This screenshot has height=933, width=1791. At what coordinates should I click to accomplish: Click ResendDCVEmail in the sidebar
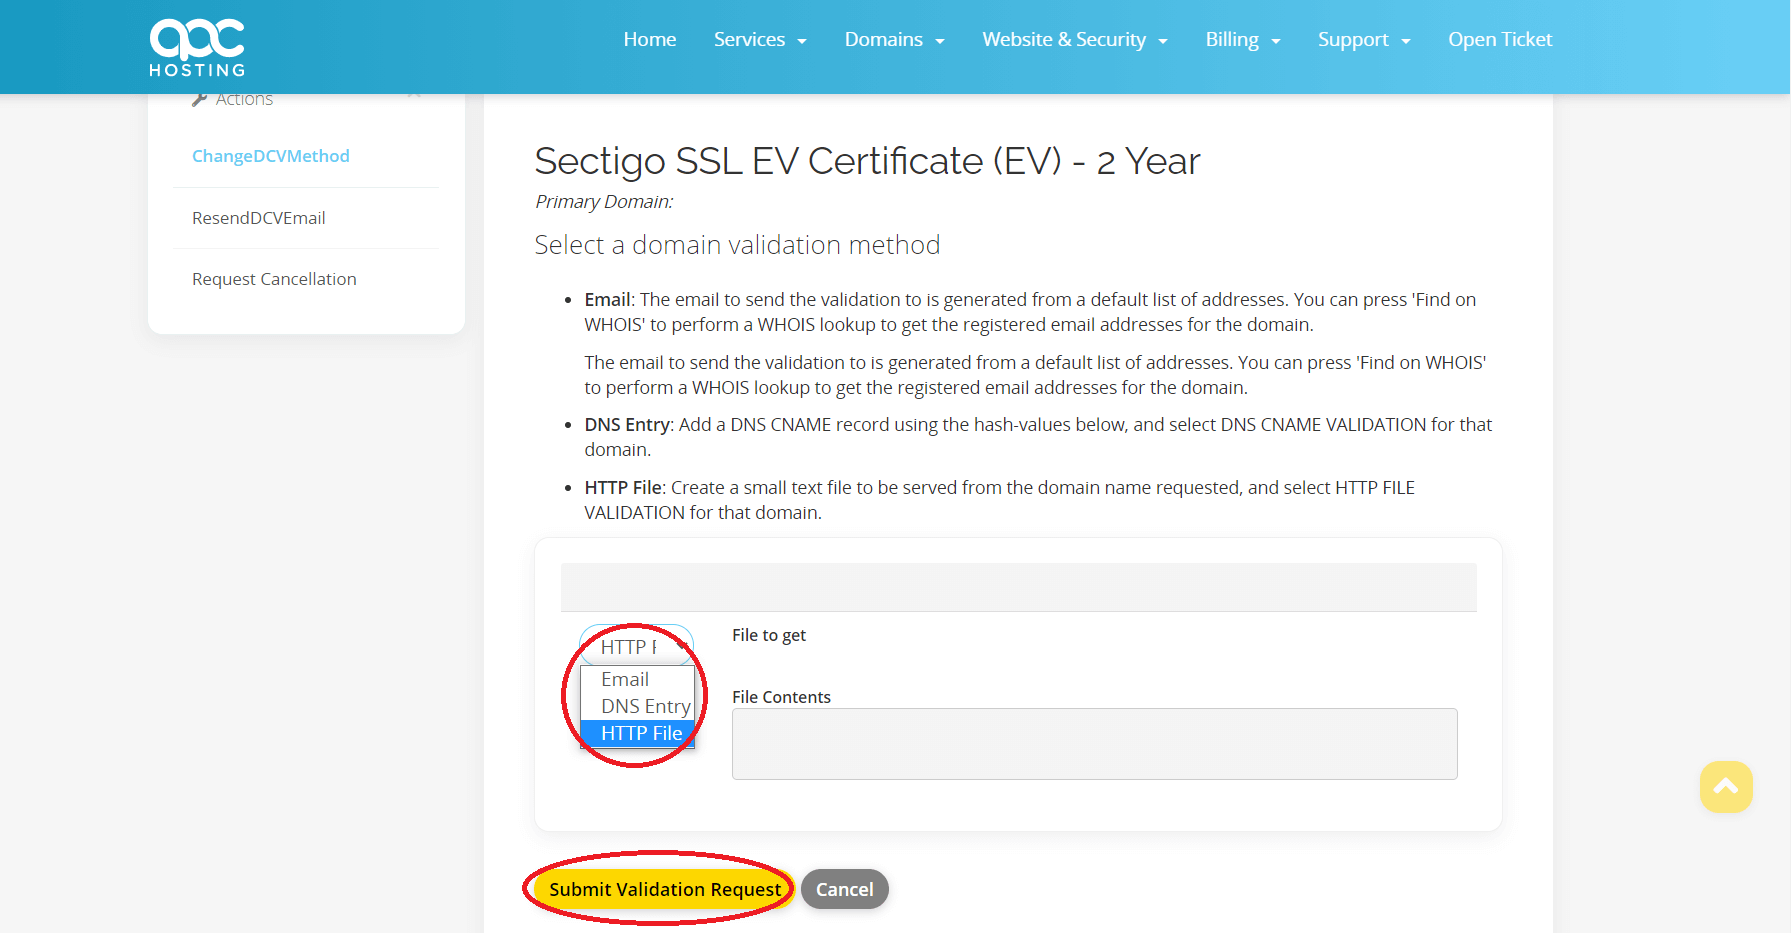[259, 218]
